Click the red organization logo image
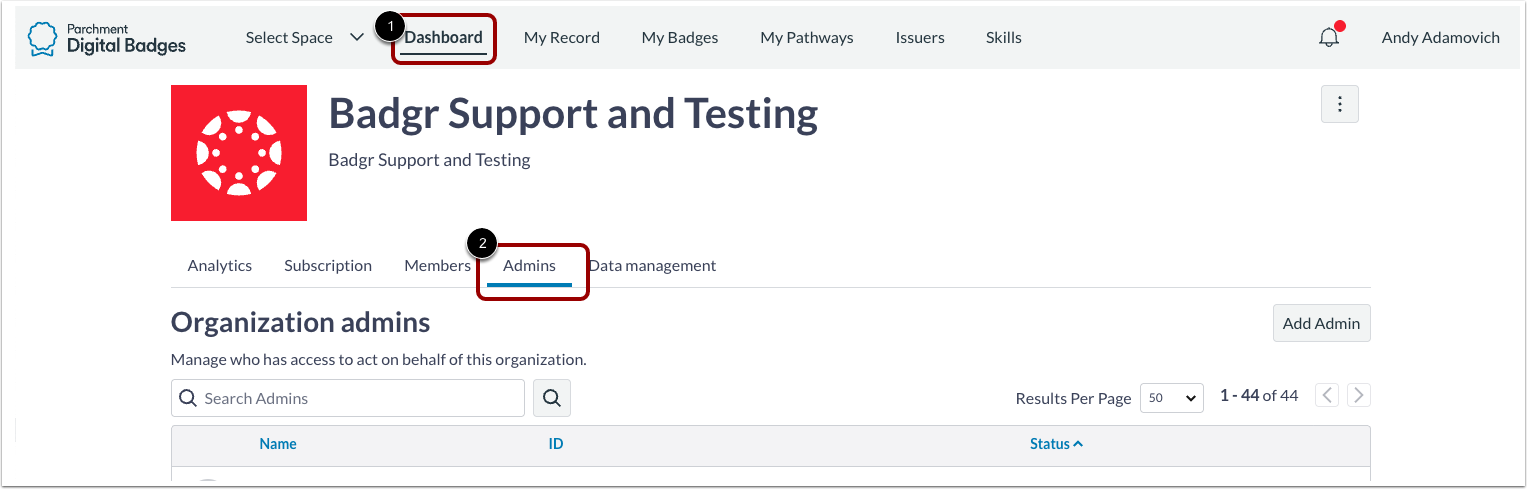Image resolution: width=1527 pixels, height=489 pixels. pyautogui.click(x=239, y=153)
